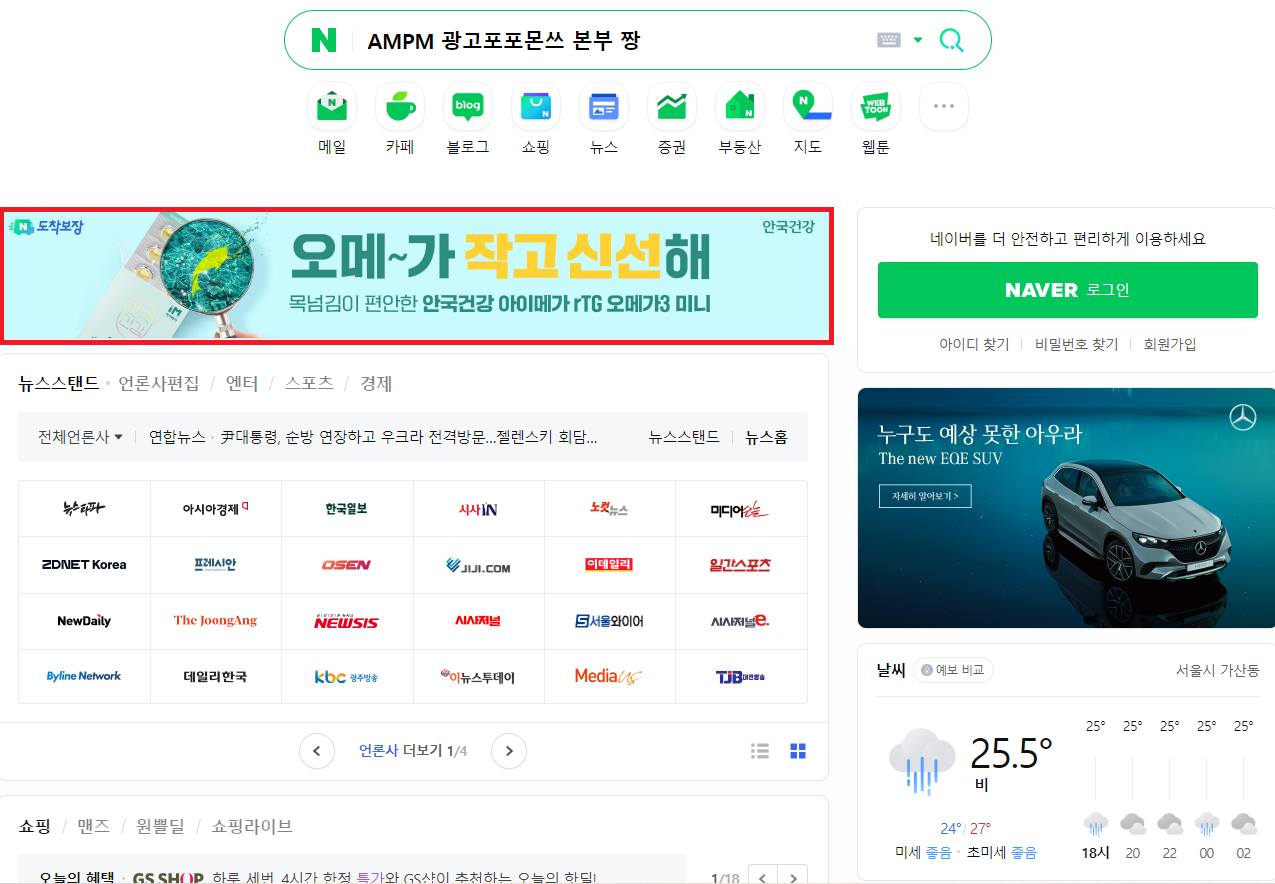Select the 쇼핑라이브 tab
Screen dimensions: 1275x884
[x=252, y=826]
